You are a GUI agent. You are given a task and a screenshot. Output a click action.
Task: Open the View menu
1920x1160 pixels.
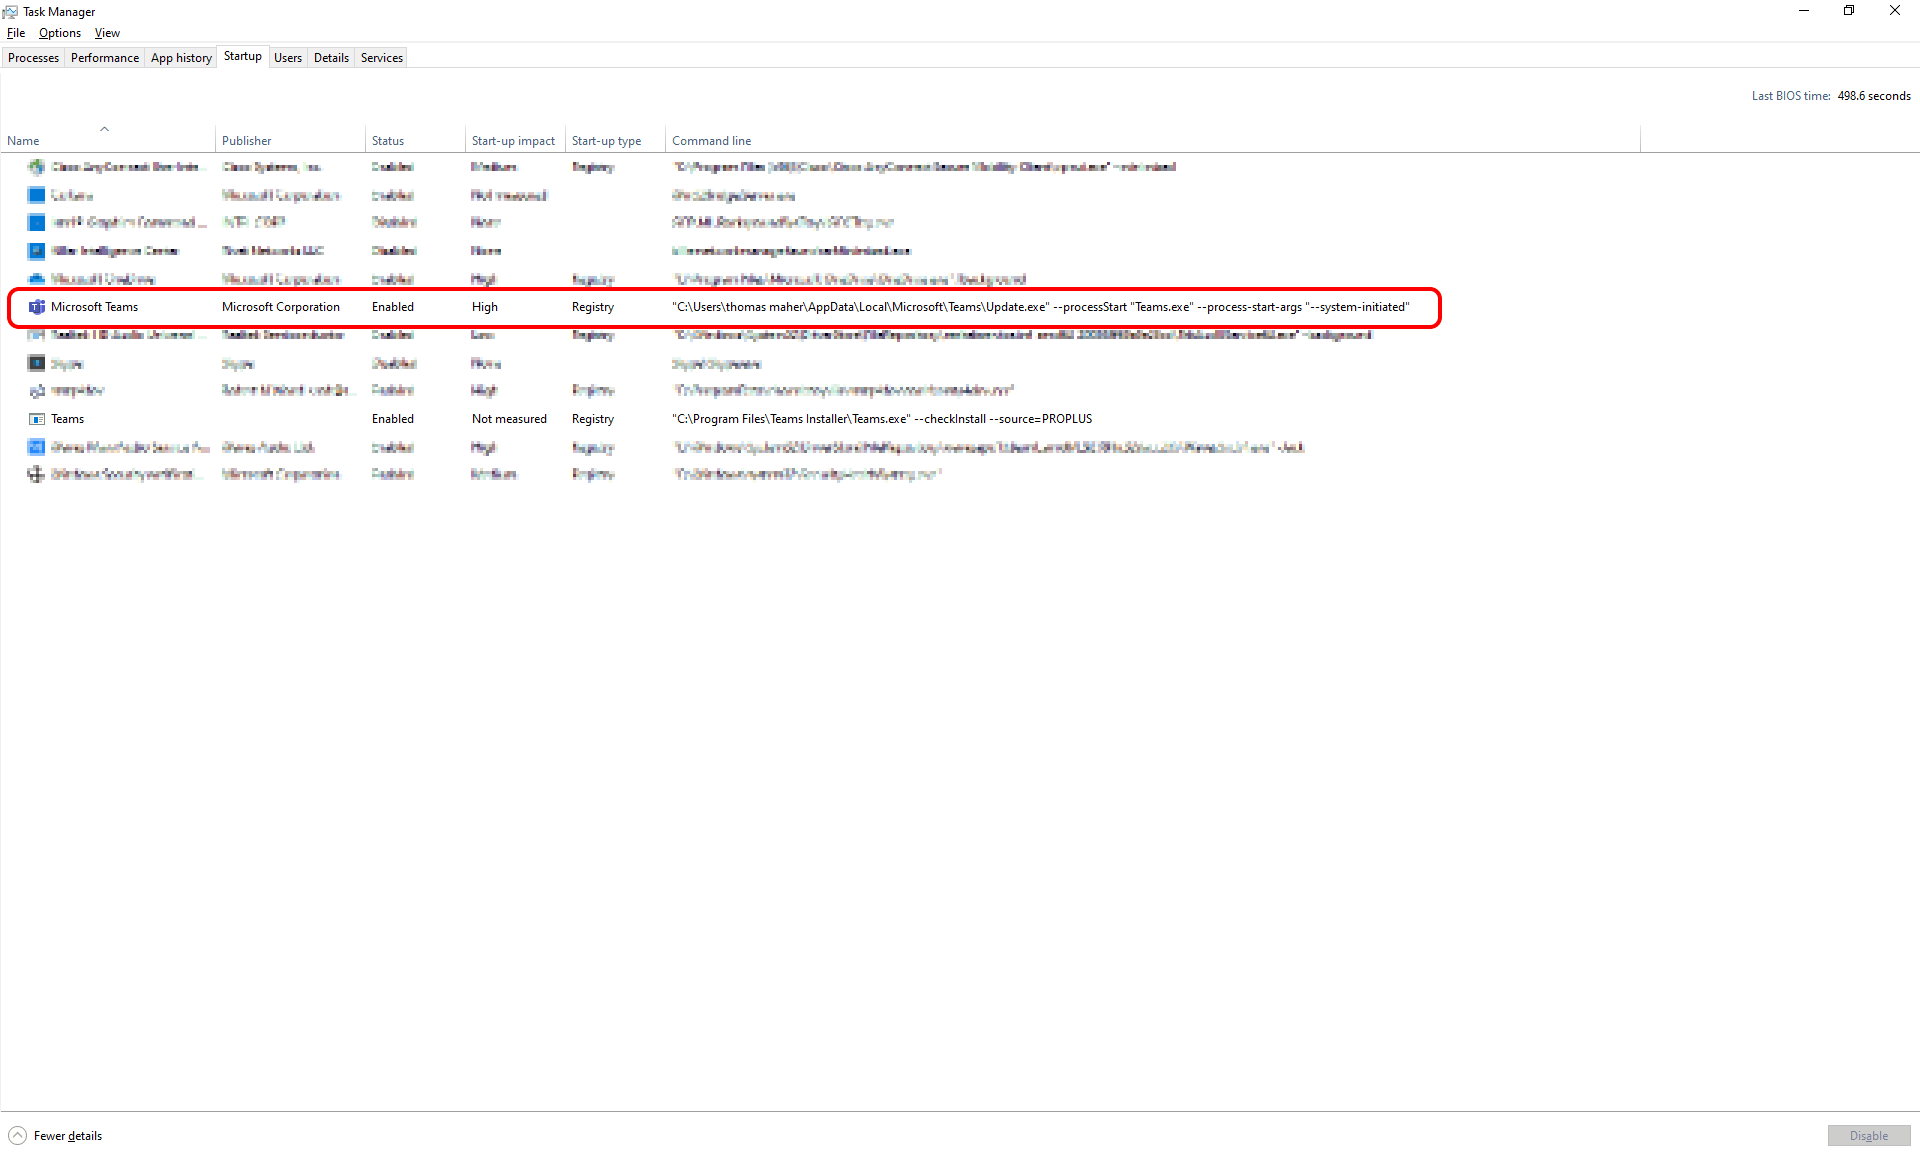pos(107,33)
